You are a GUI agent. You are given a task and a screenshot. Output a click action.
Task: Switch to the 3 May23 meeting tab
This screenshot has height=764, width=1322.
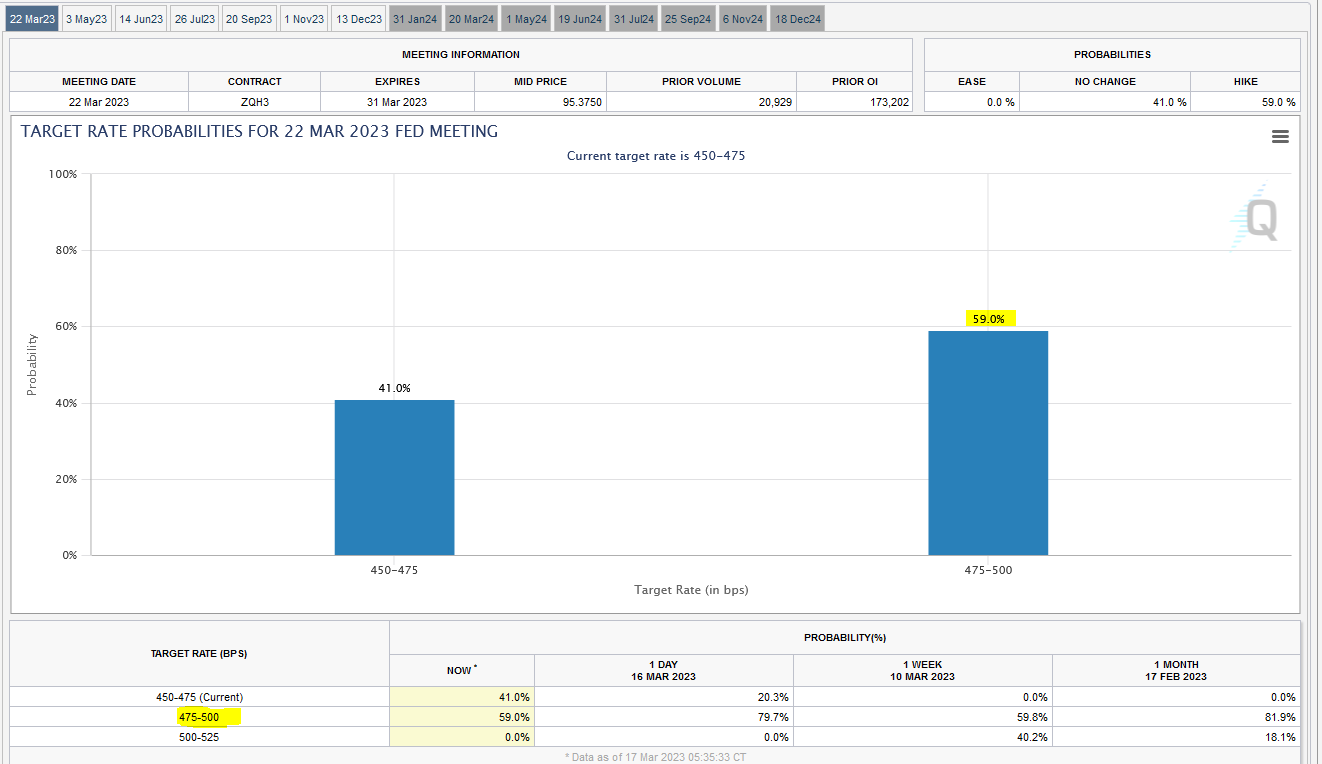coord(86,19)
